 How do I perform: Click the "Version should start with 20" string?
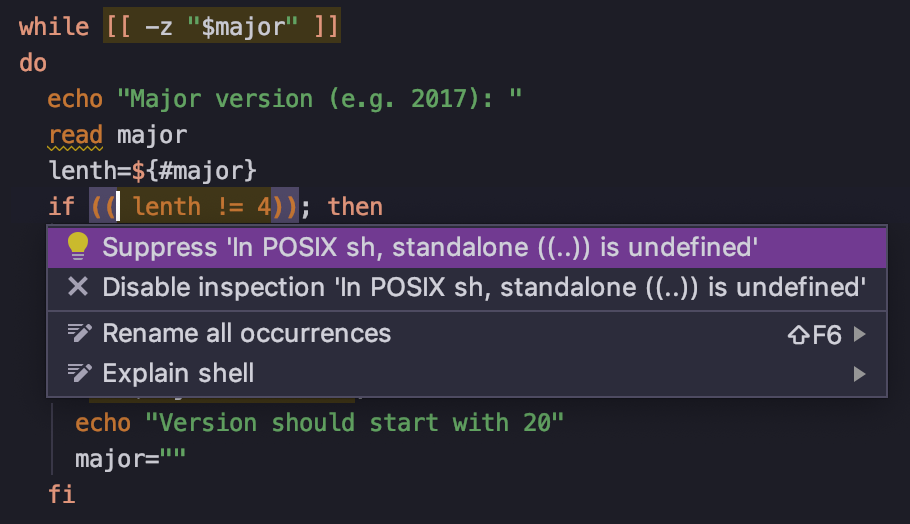[x=355, y=423]
